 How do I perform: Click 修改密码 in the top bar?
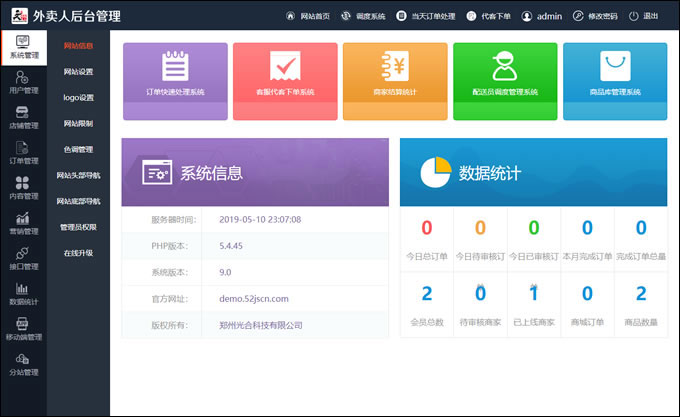tap(603, 17)
